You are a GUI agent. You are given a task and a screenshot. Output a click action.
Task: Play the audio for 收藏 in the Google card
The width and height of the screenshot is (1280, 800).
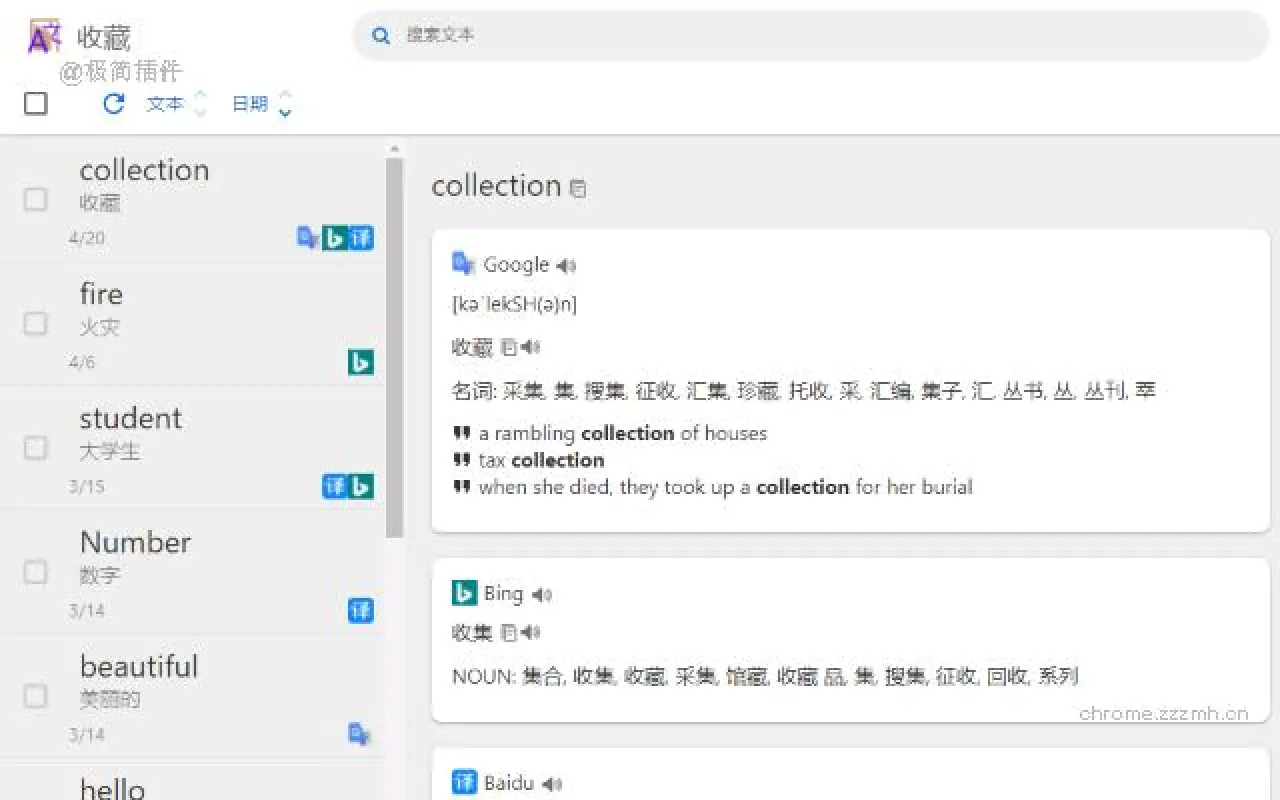tap(530, 349)
